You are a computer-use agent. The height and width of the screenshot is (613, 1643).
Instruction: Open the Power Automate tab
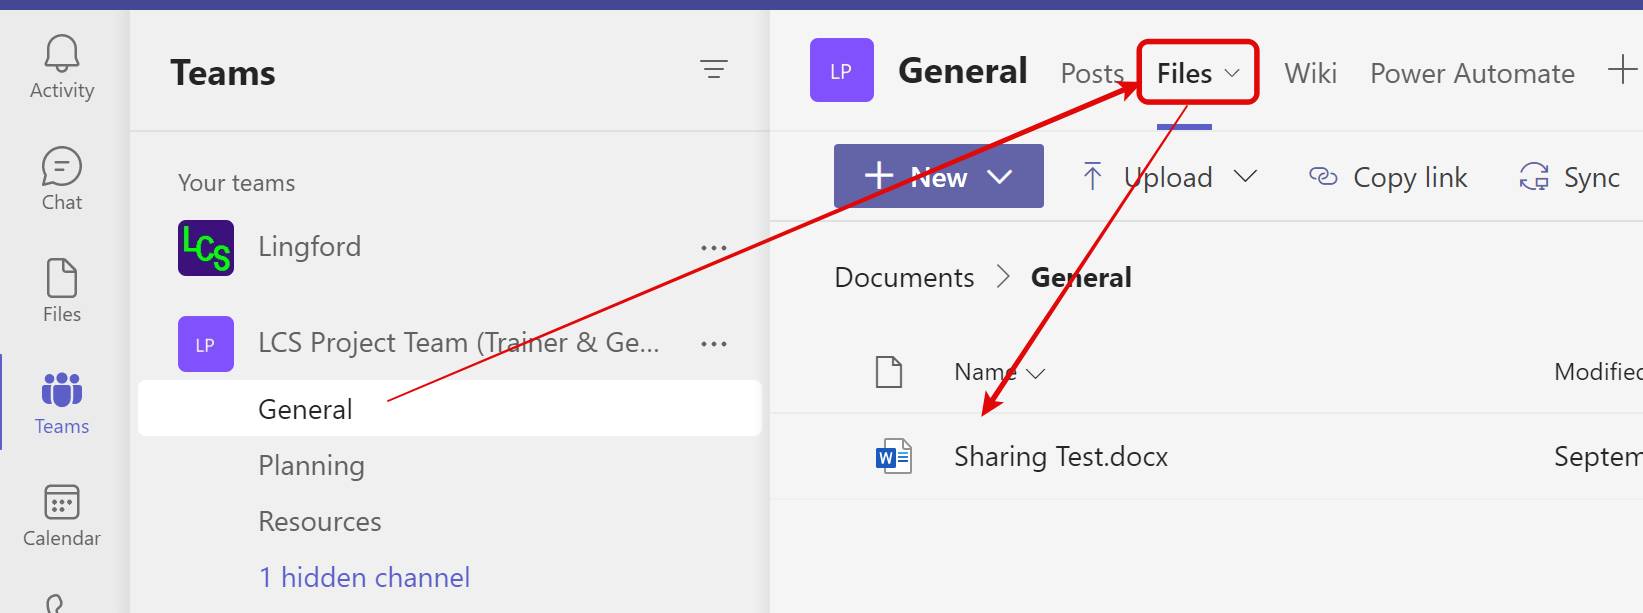[x=1472, y=73]
